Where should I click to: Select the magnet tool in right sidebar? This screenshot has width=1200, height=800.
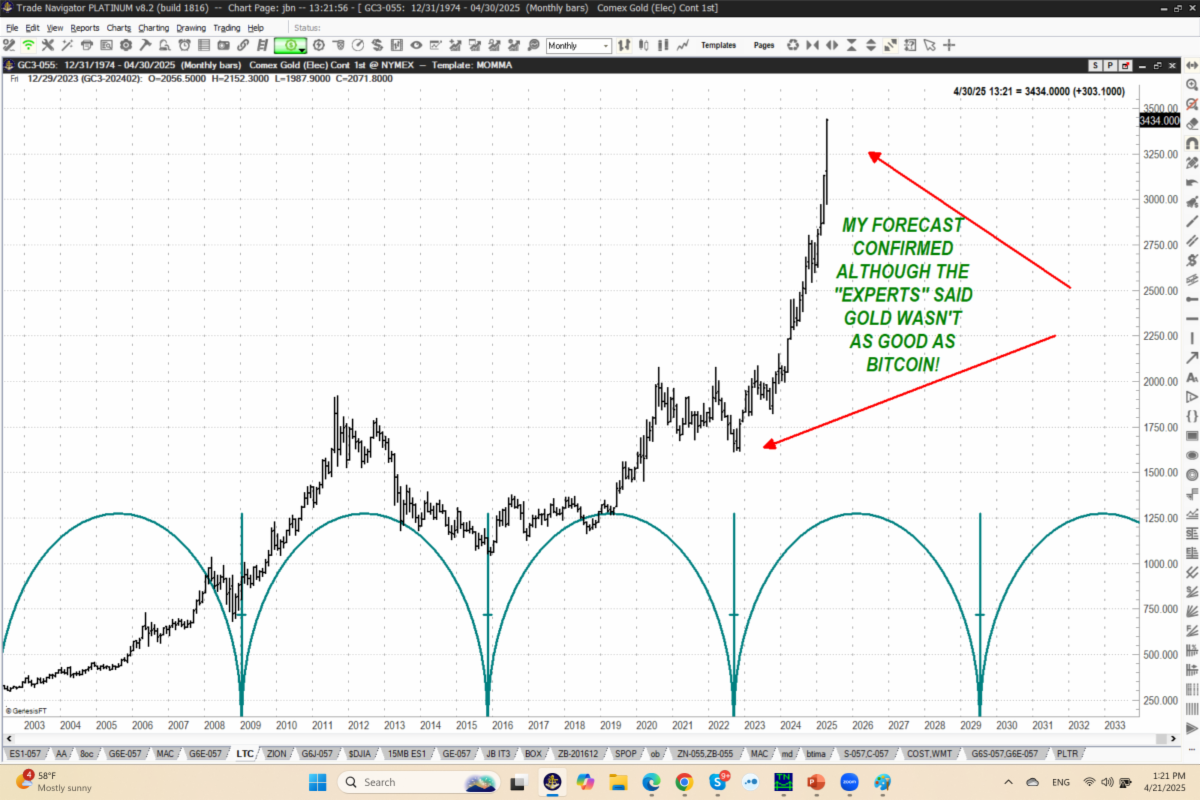(1191, 143)
